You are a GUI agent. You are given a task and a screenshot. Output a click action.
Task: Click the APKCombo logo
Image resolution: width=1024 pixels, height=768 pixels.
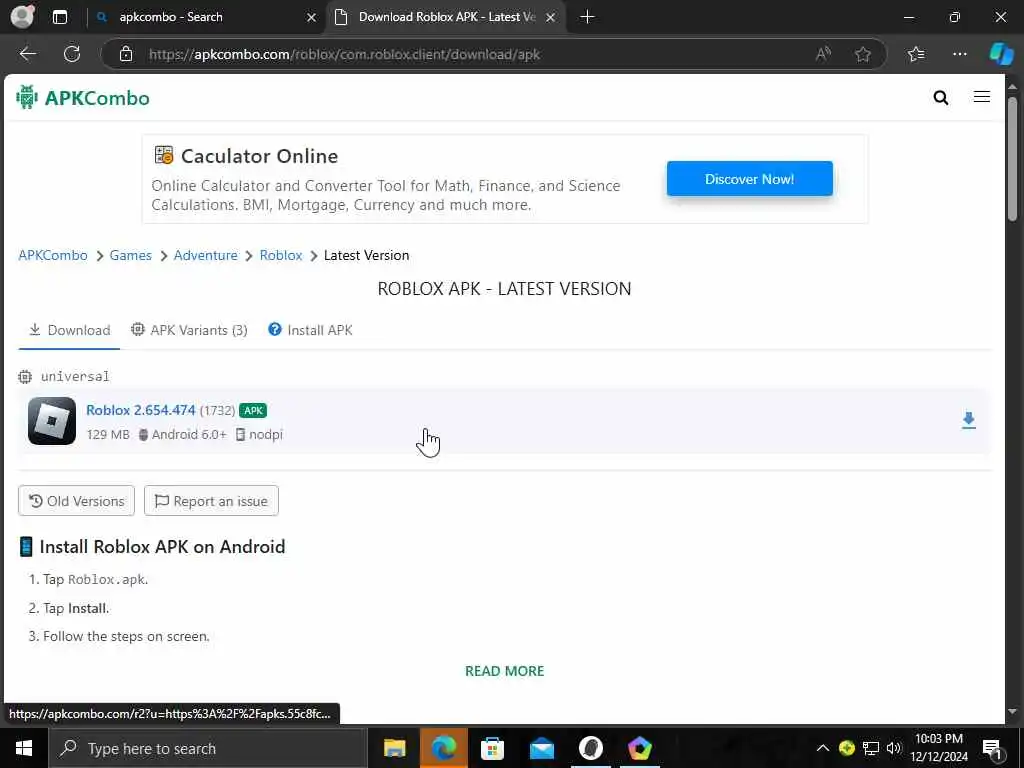click(83, 97)
